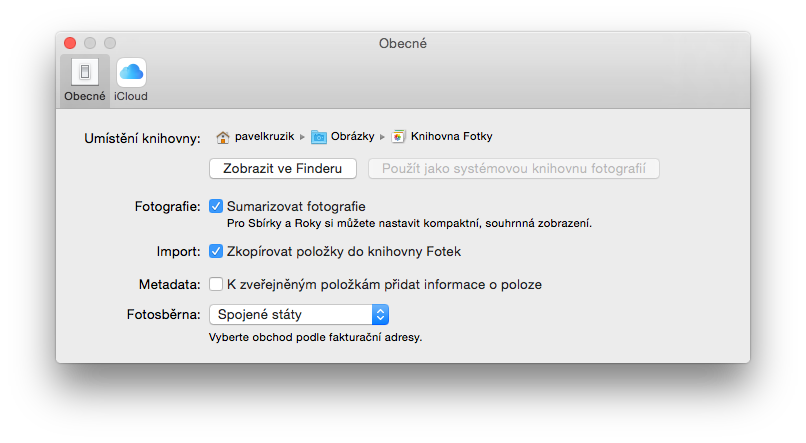Image resolution: width=806 pixels, height=443 pixels.
Task: Click the Obrázky folder icon in path
Action: point(319,137)
